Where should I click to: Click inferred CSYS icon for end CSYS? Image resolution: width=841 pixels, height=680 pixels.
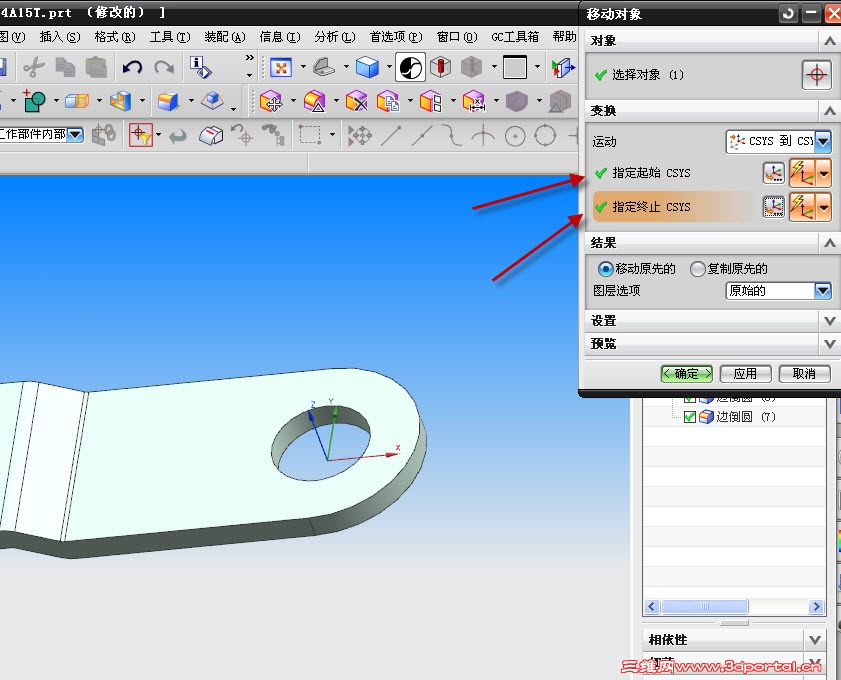[x=802, y=207]
